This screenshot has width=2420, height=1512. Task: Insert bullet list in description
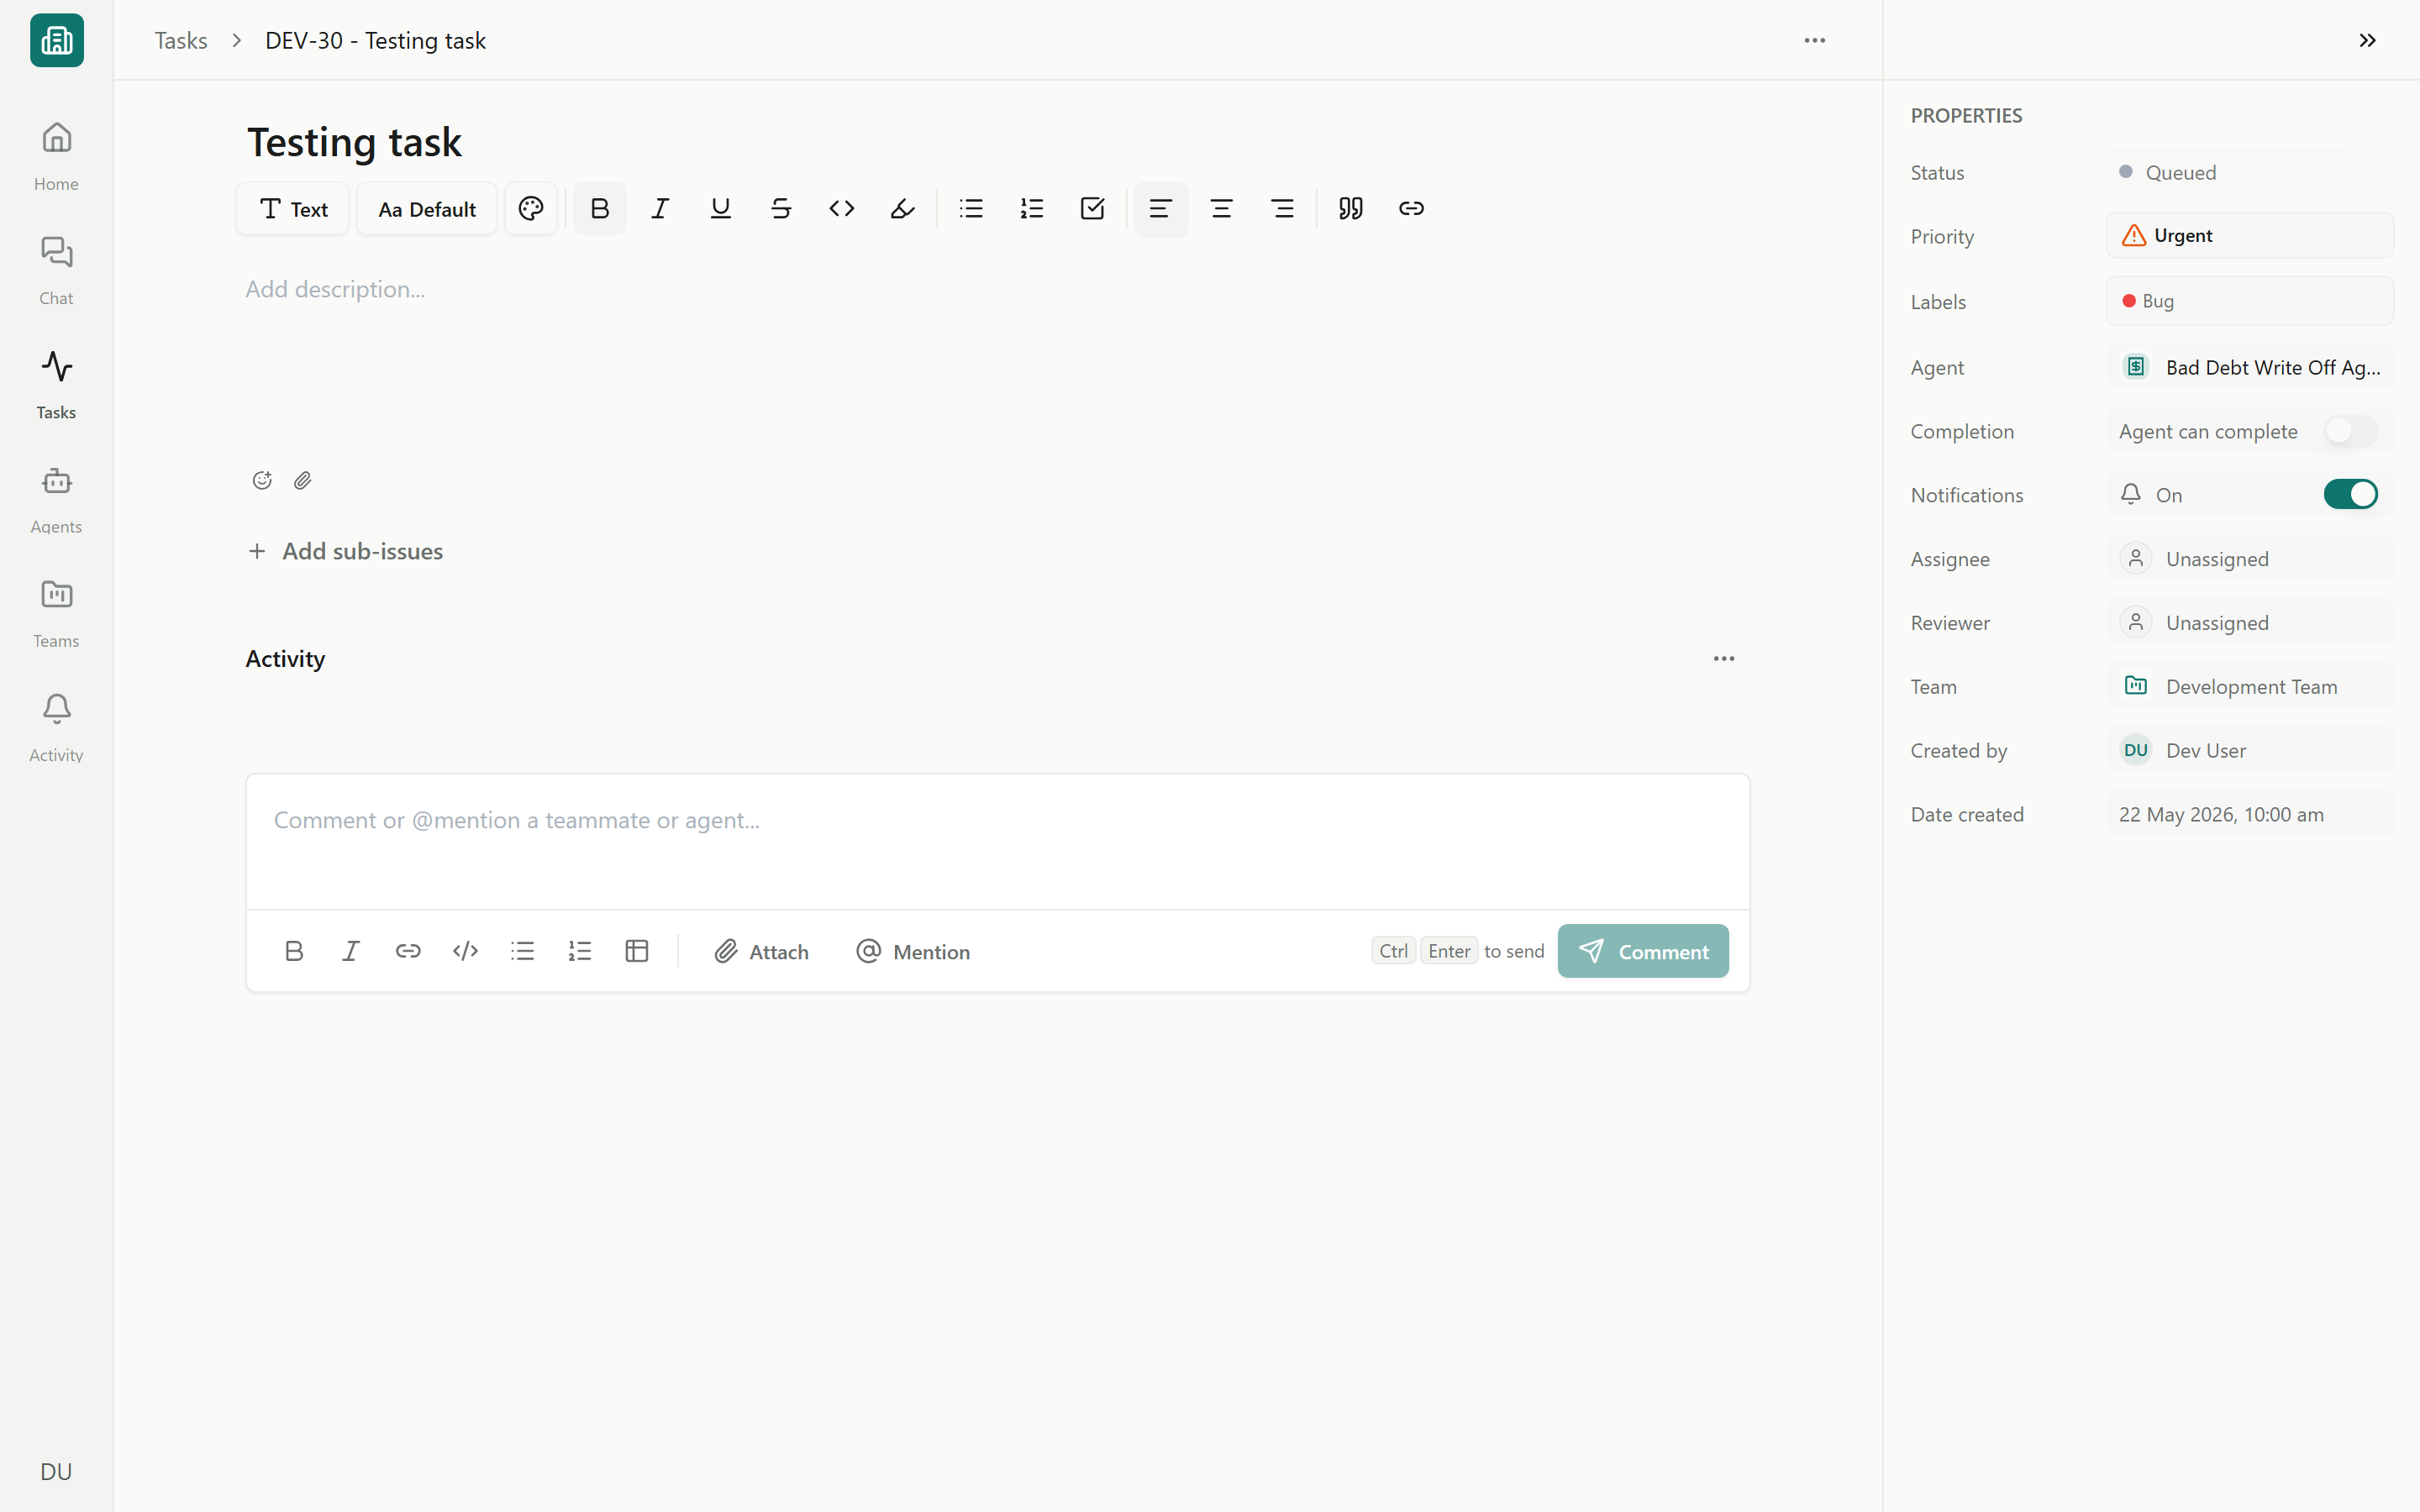pyautogui.click(x=971, y=208)
